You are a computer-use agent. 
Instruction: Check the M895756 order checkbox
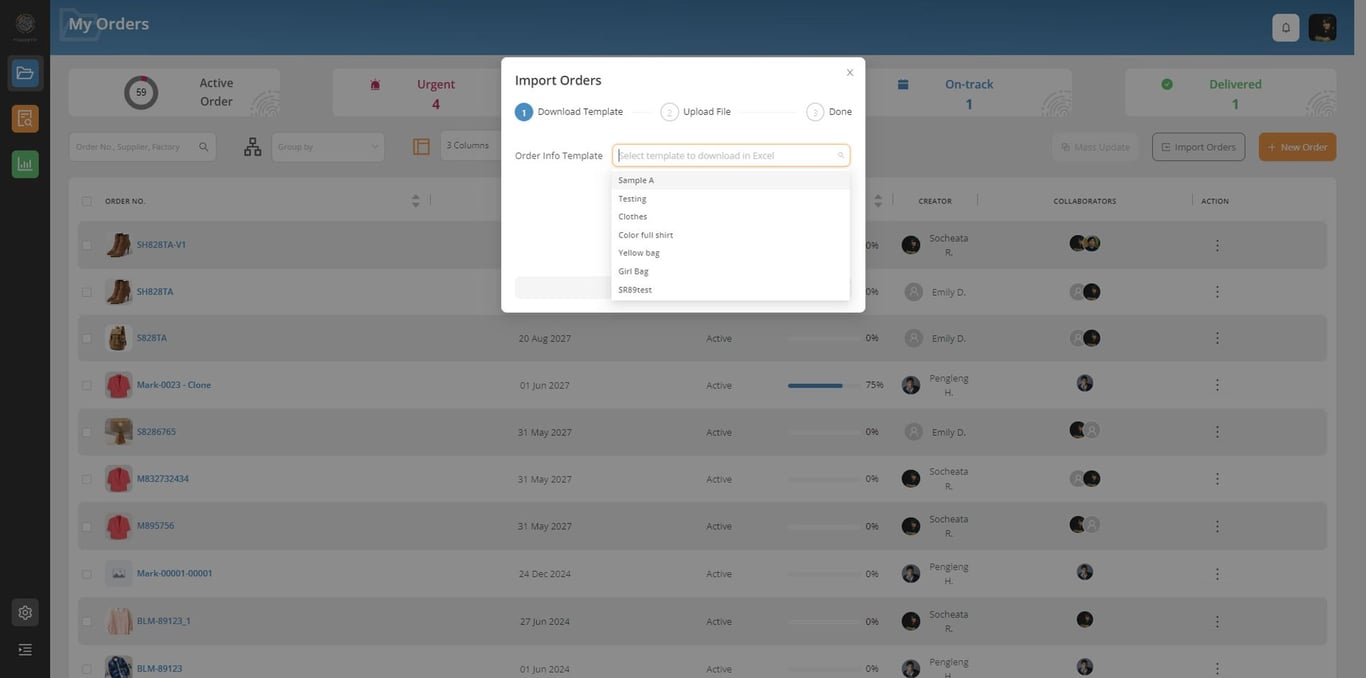point(87,526)
